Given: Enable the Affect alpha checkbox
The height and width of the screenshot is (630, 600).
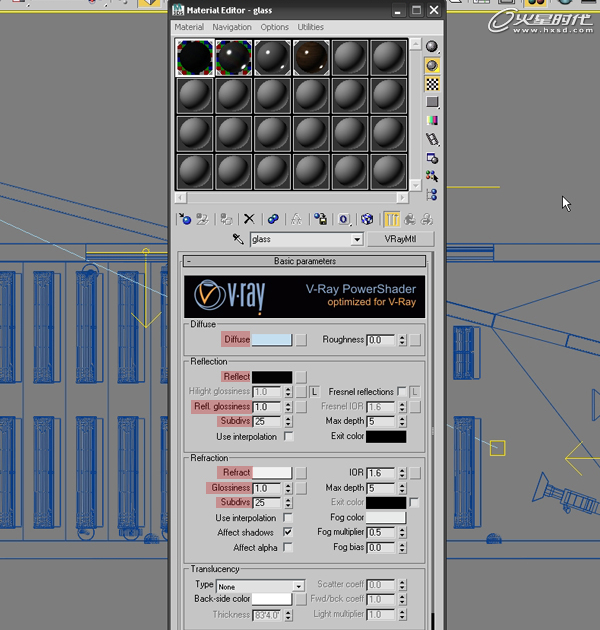Looking at the screenshot, I should coord(288,547).
